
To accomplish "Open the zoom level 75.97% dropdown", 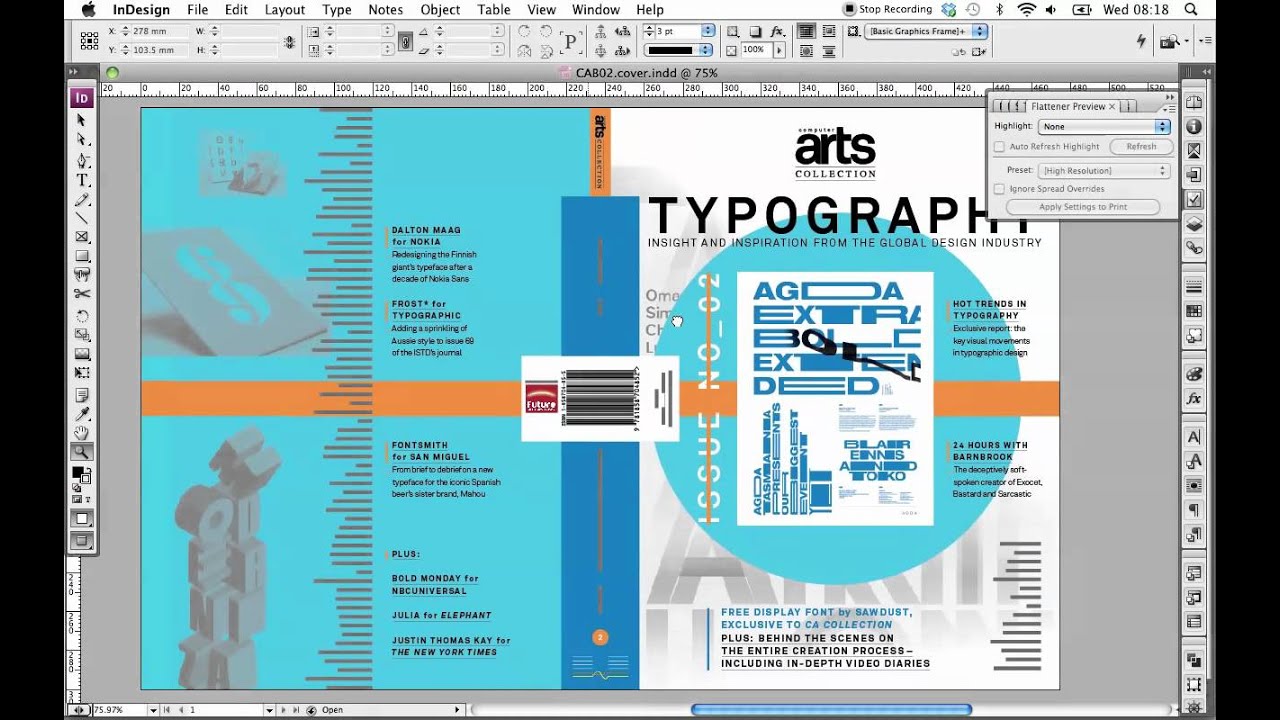I will [x=152, y=710].
